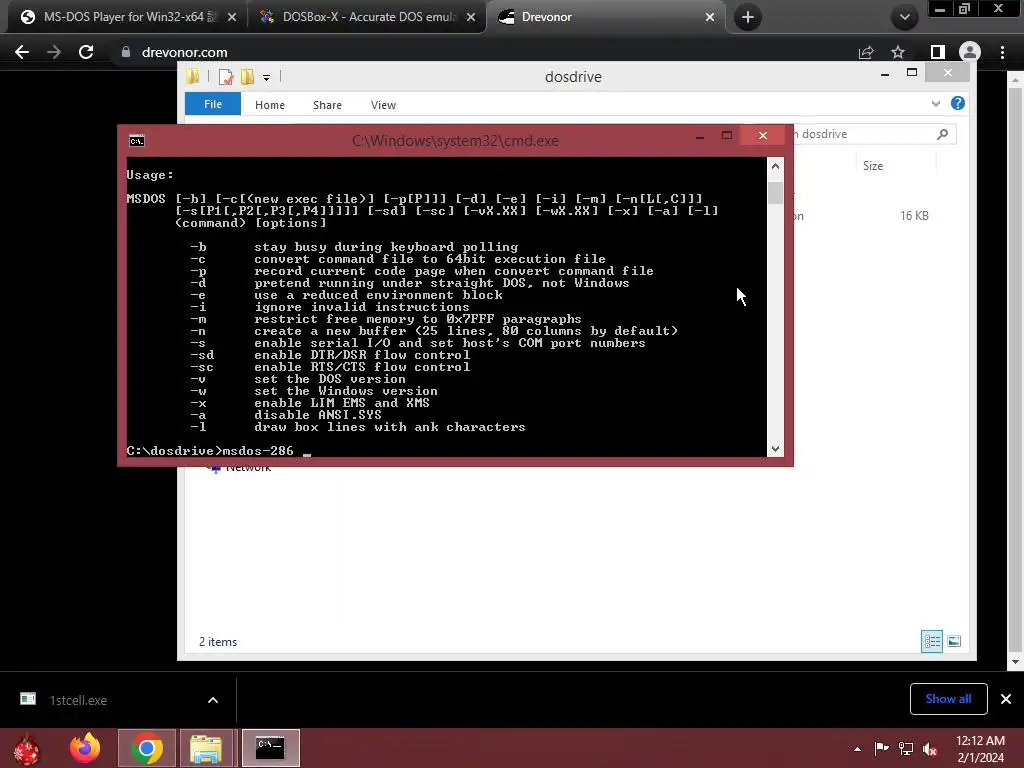This screenshot has width=1024, height=768.
Task: Close the MS-DOS Player tab
Action: 231,18
